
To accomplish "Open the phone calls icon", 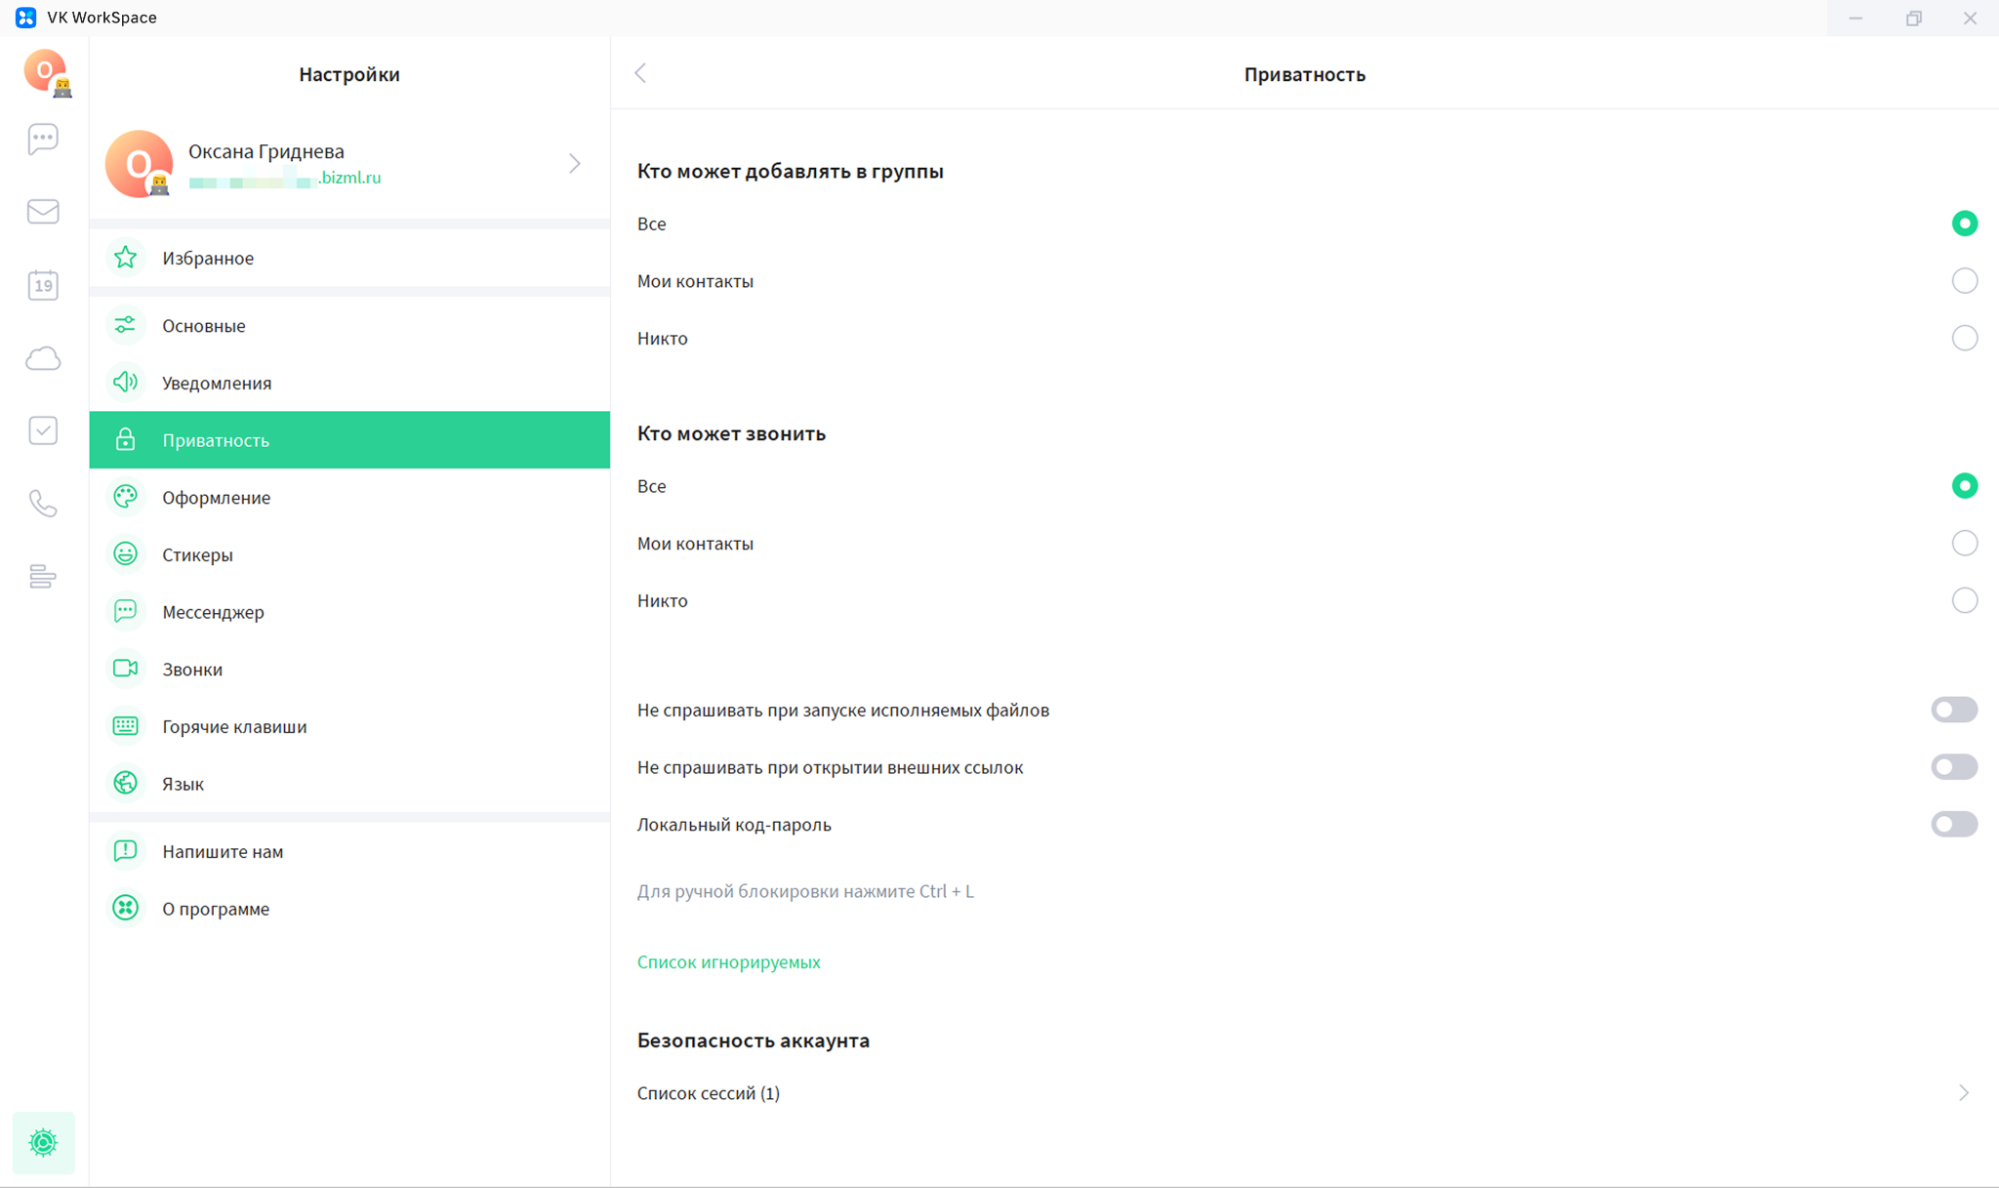I will pyautogui.click(x=43, y=503).
